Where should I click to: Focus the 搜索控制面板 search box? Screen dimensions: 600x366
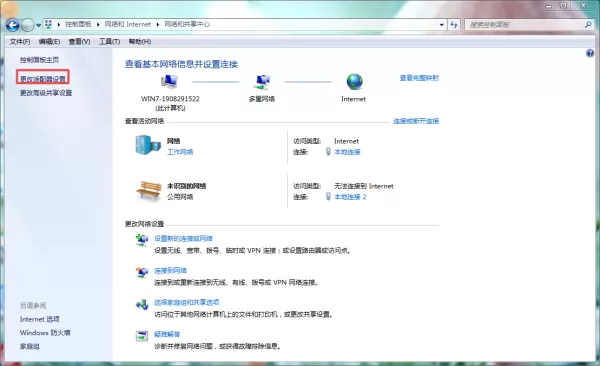pos(524,25)
